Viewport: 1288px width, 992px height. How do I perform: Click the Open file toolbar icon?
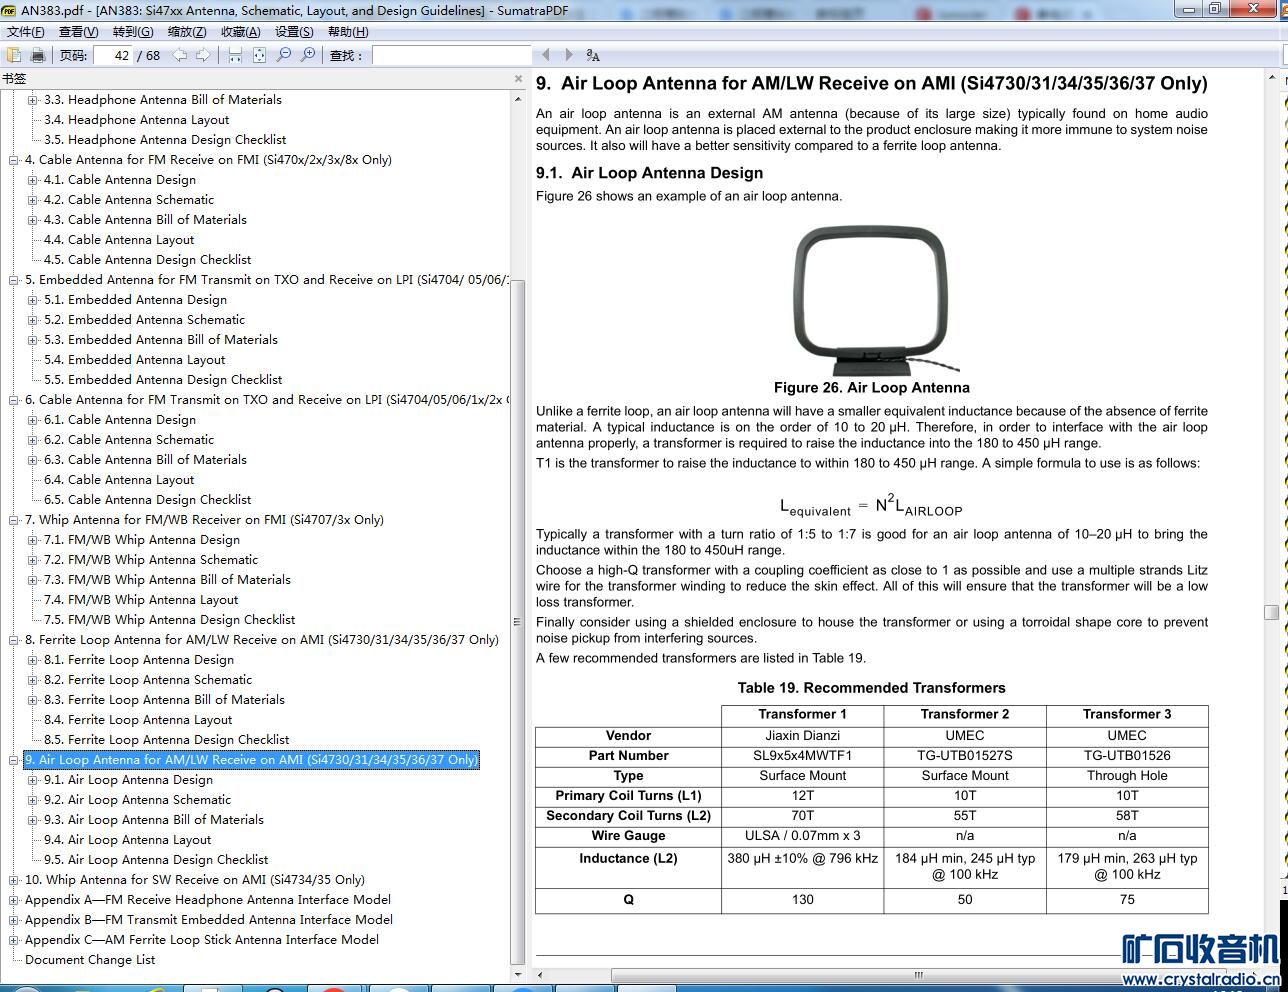point(14,55)
